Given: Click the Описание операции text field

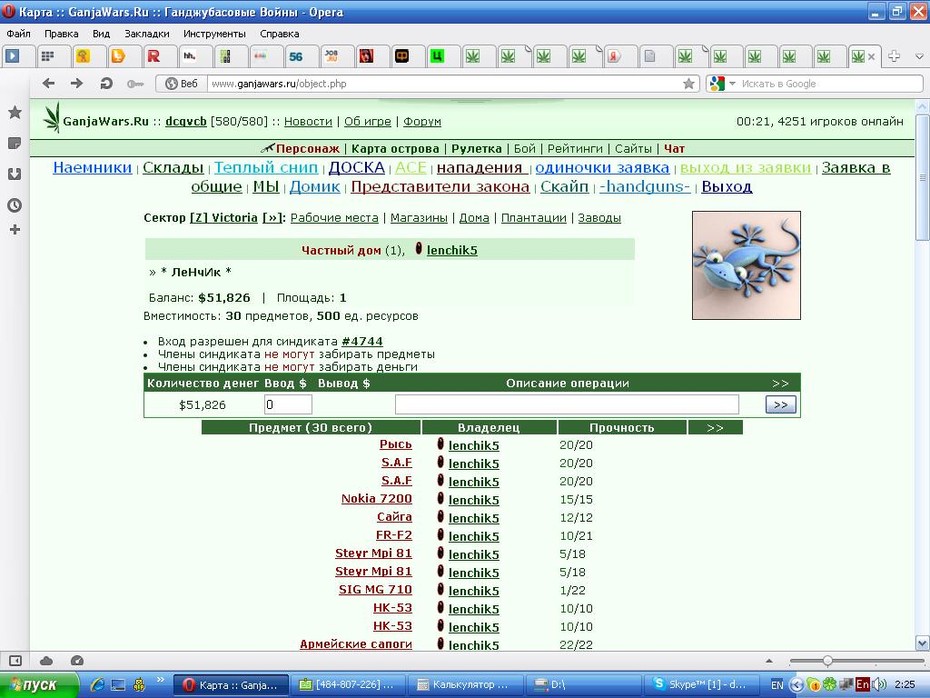Looking at the screenshot, I should point(567,404).
